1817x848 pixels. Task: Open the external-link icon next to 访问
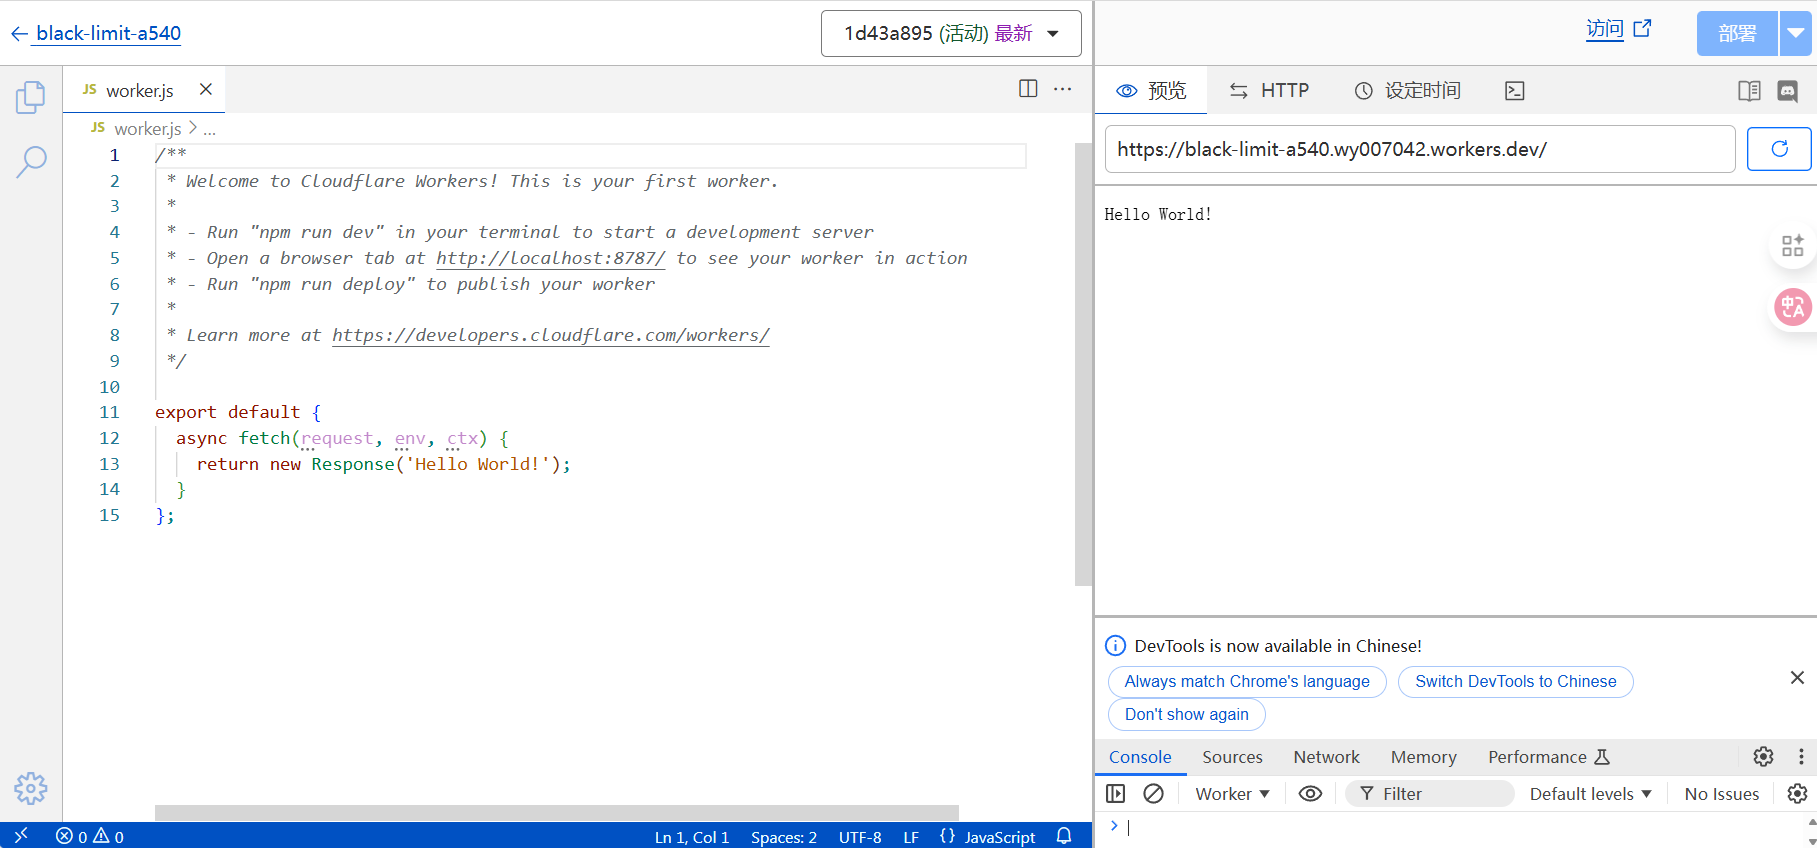click(1642, 29)
